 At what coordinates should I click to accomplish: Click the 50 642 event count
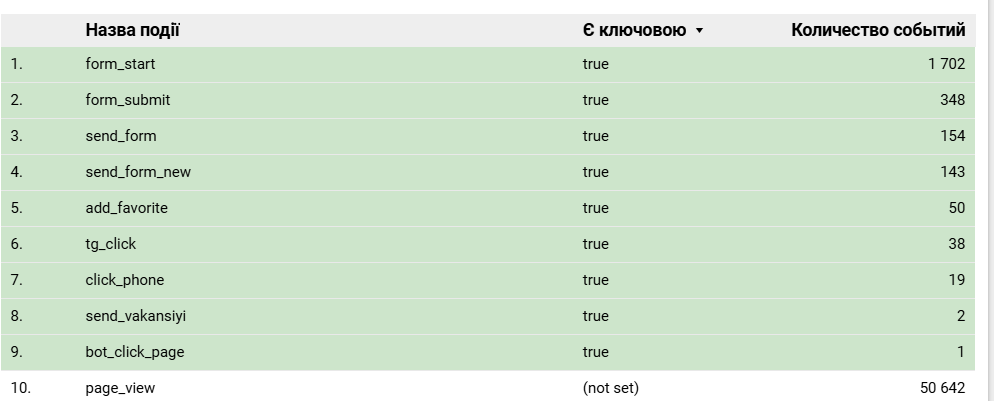(x=942, y=388)
